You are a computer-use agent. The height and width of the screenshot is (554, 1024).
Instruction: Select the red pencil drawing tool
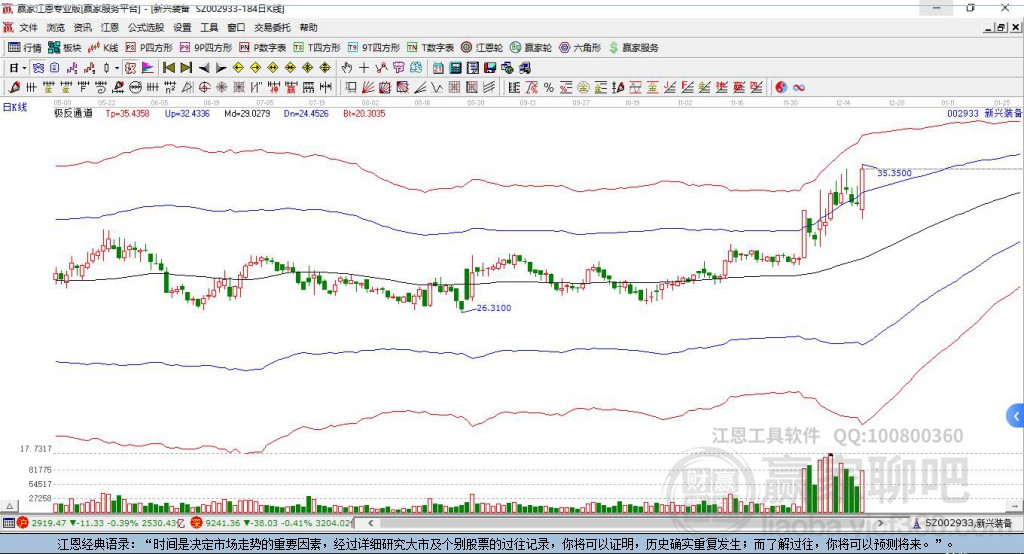pos(14,88)
